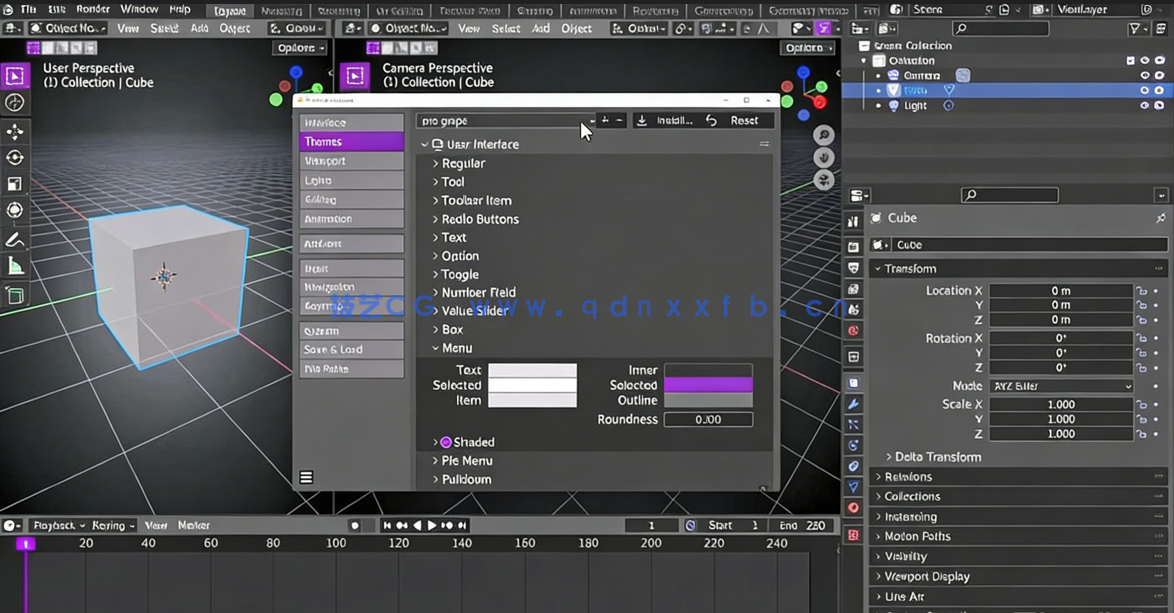Toggle the Shaded option in the theme settings
This screenshot has width=1174, height=613.
point(446,442)
